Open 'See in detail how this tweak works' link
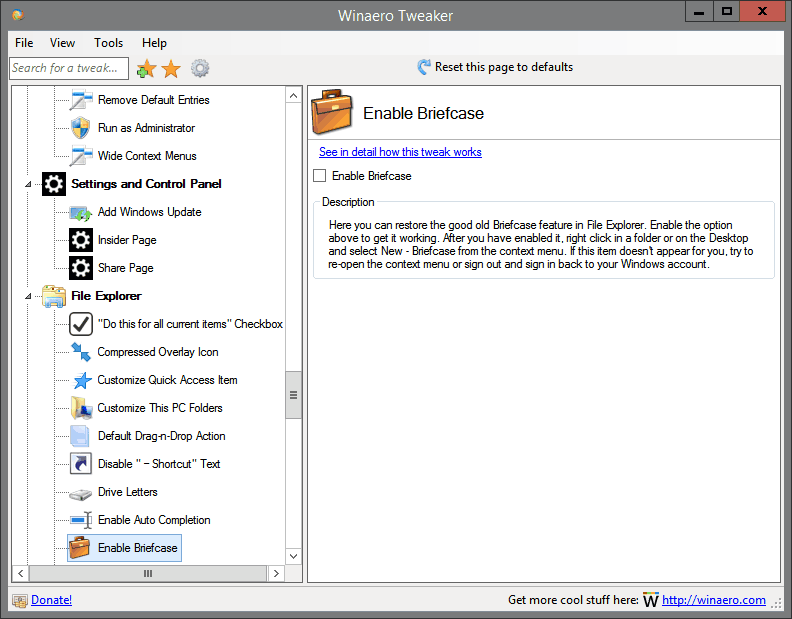This screenshot has height=619, width=792. pos(400,152)
